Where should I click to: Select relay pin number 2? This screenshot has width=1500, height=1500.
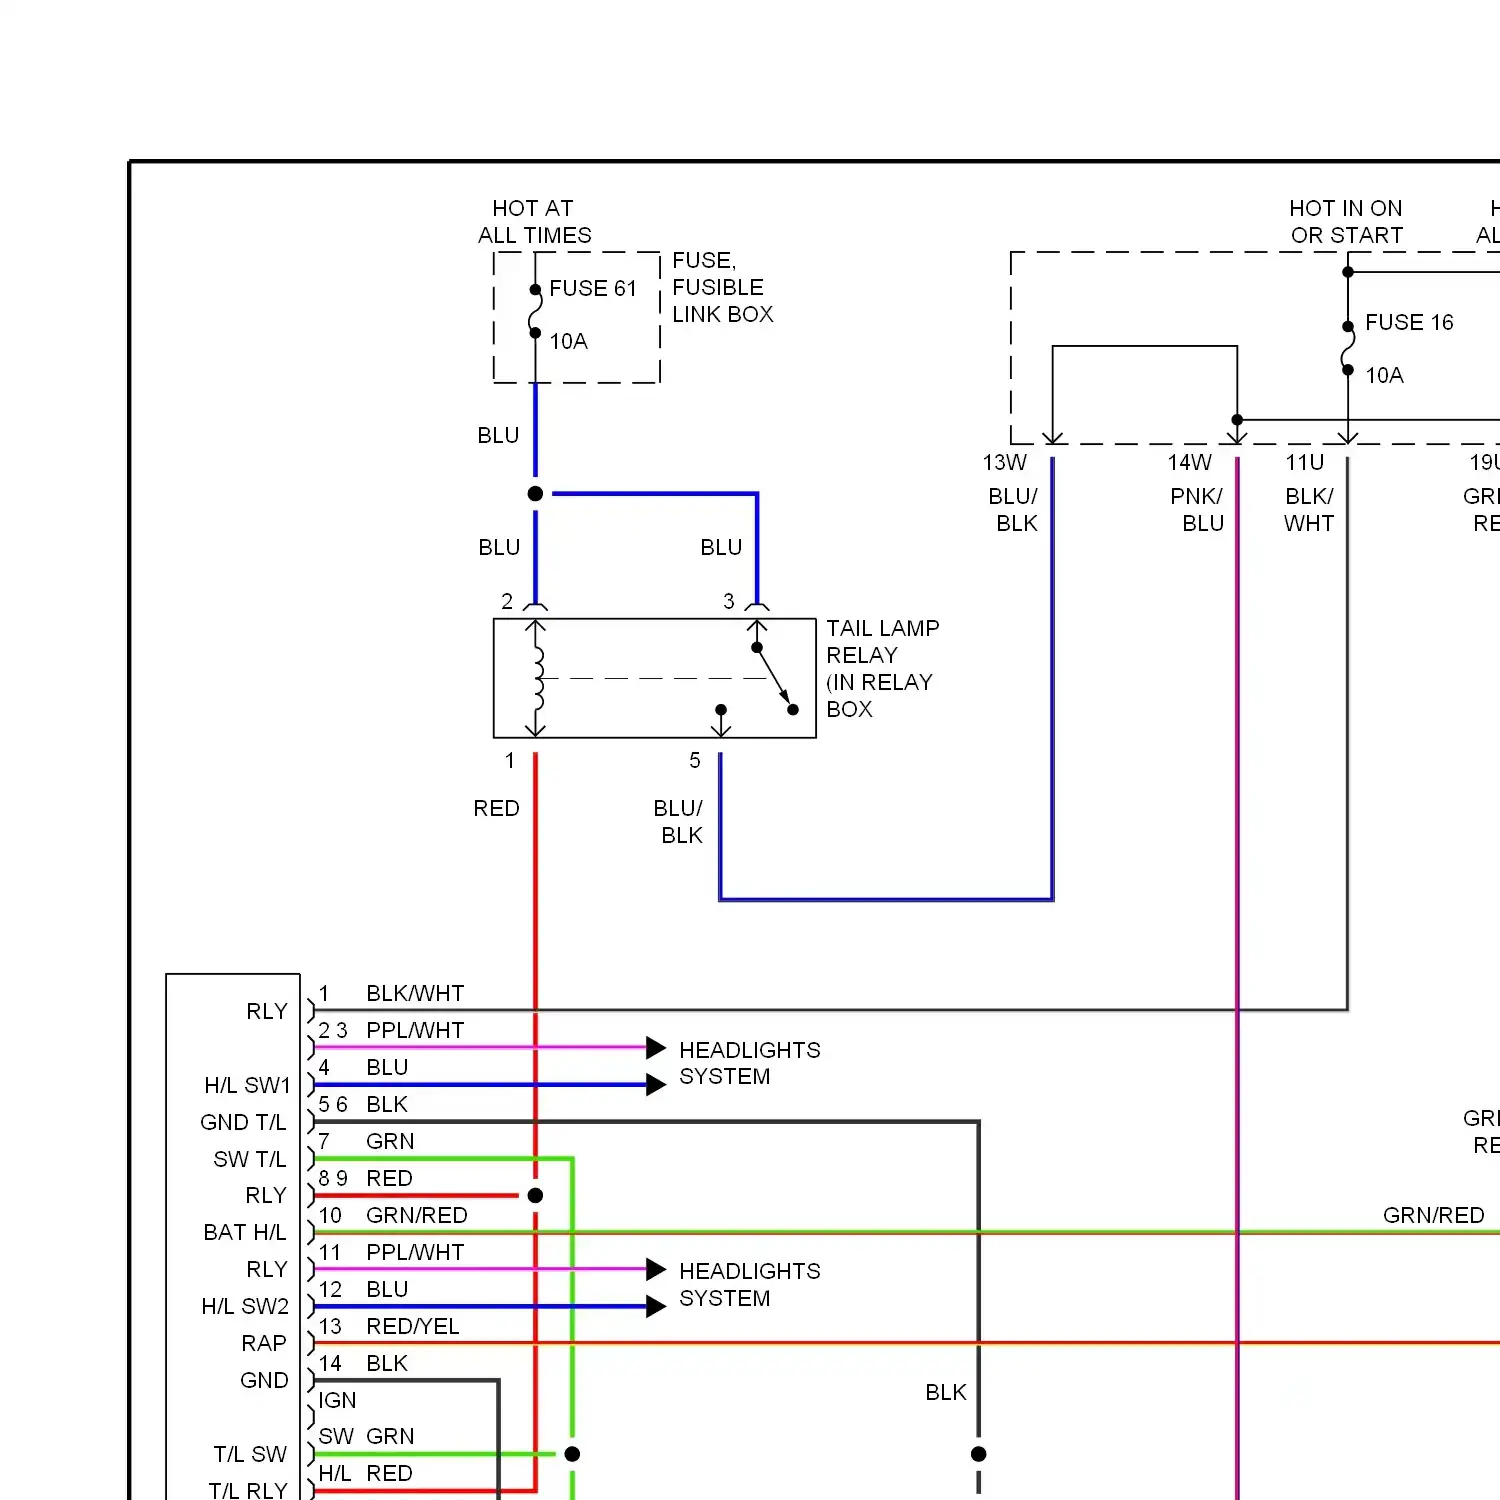pos(507,601)
